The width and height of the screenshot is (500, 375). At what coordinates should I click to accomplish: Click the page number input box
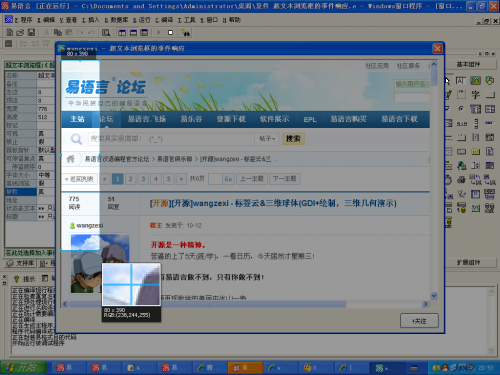pyautogui.click(x=215, y=179)
